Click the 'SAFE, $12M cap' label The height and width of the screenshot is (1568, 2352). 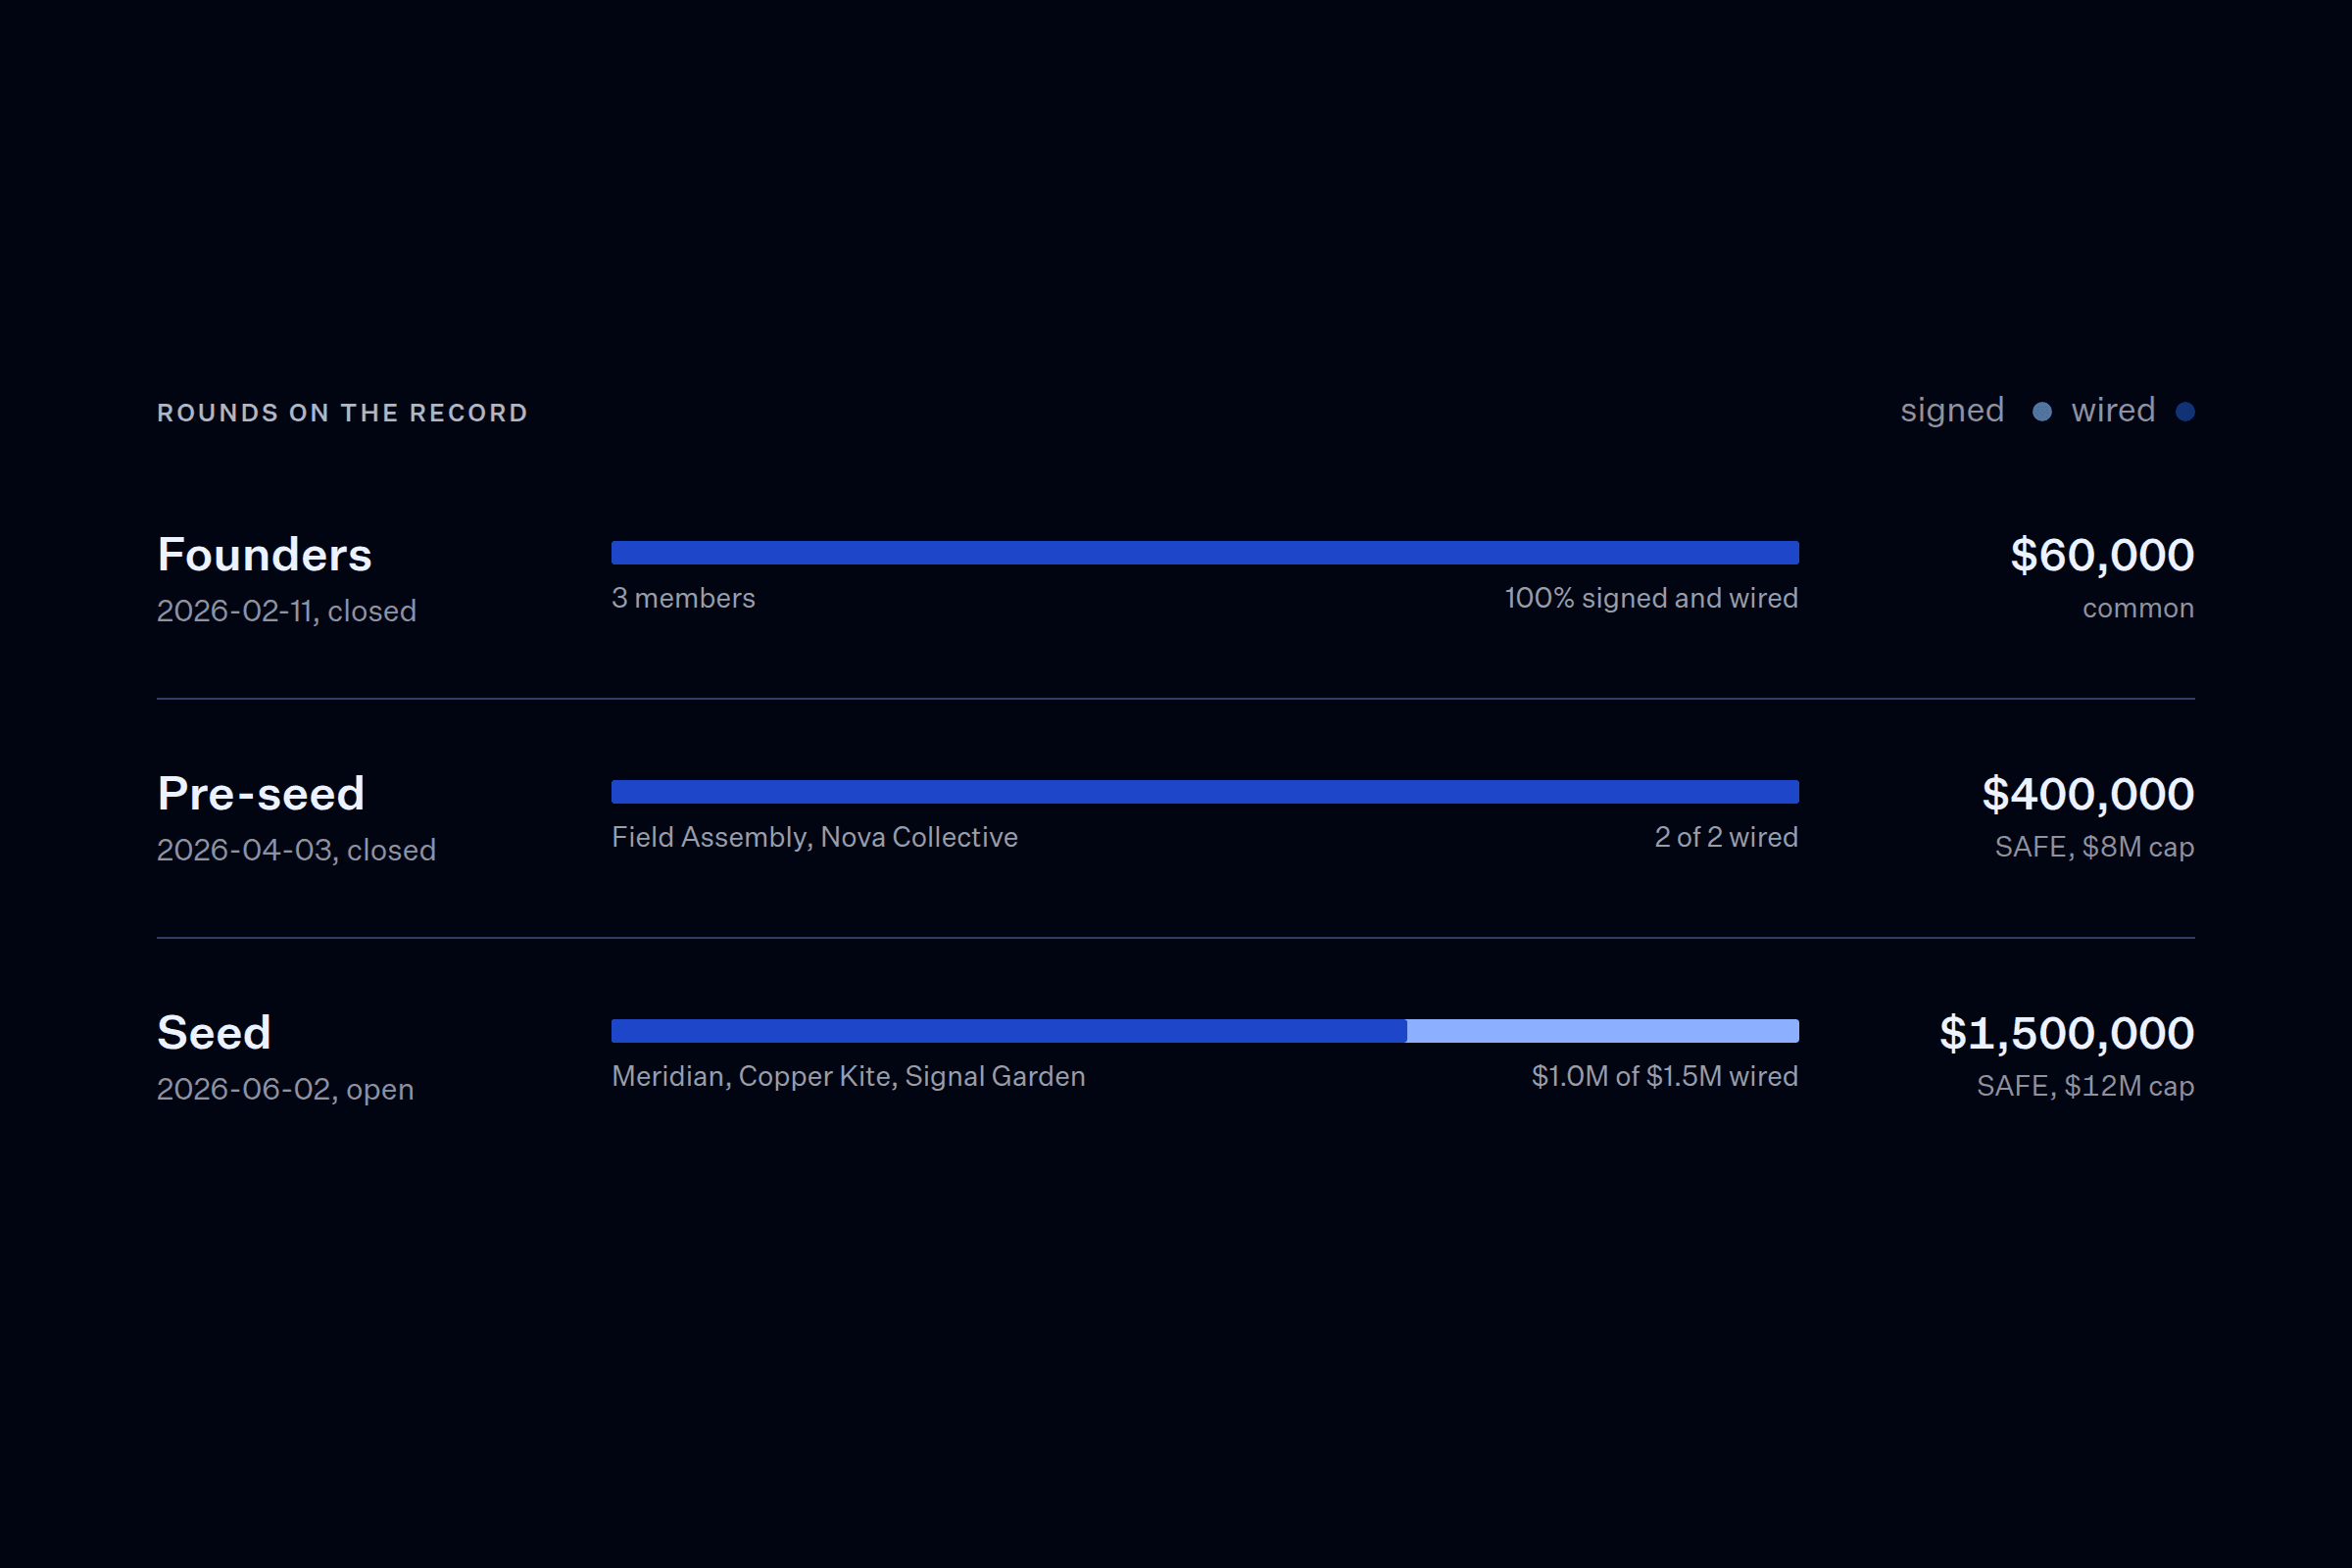click(2085, 1086)
